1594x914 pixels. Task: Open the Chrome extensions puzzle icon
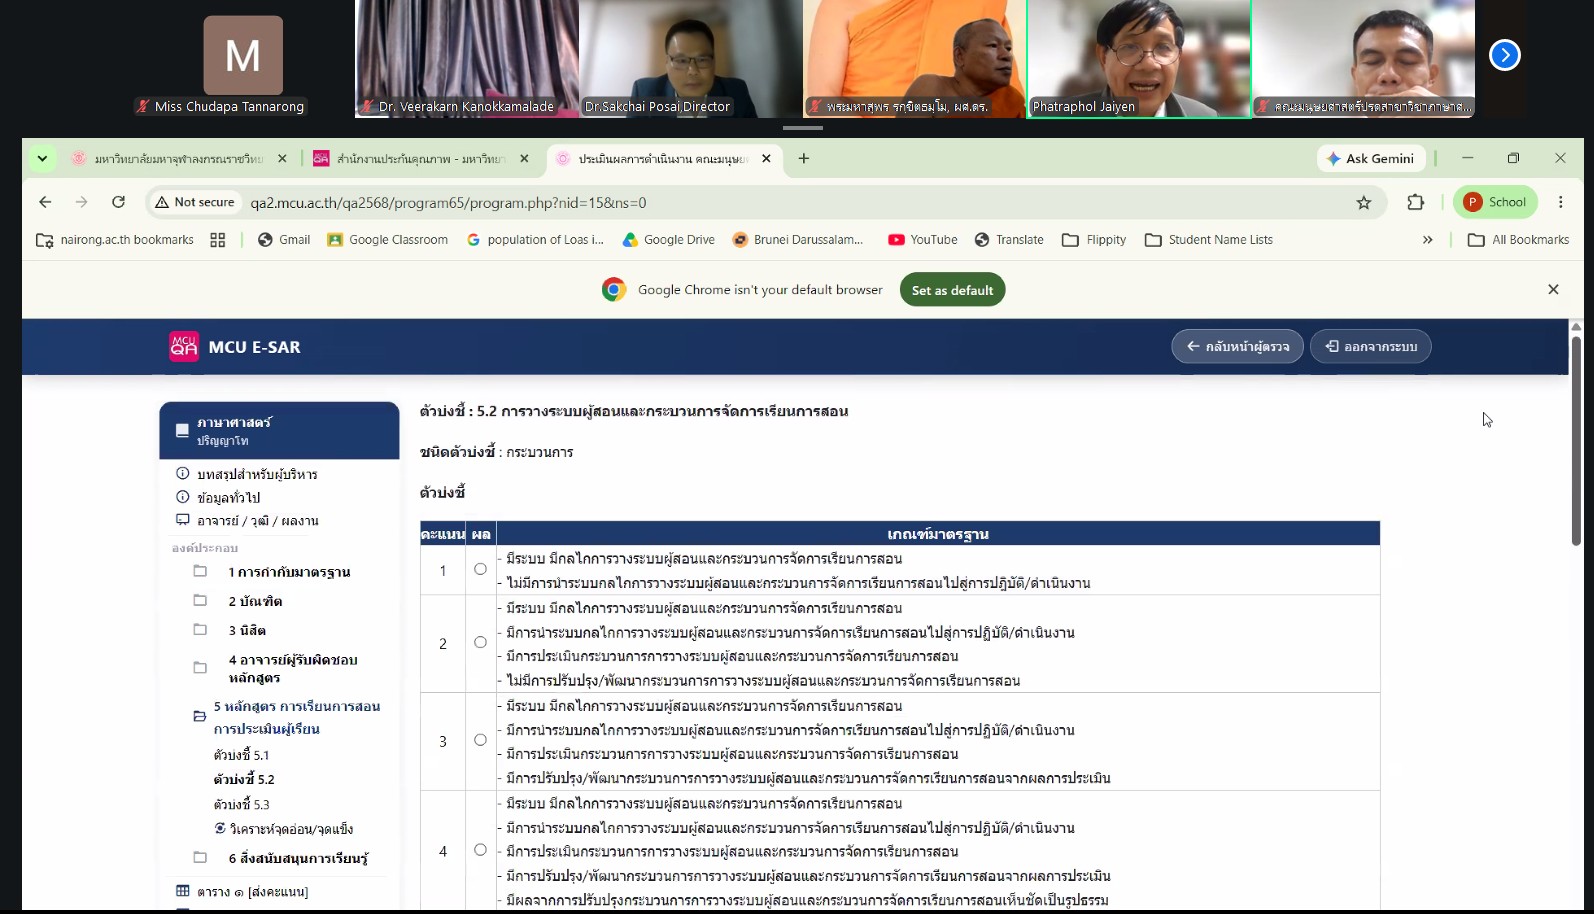coord(1415,202)
